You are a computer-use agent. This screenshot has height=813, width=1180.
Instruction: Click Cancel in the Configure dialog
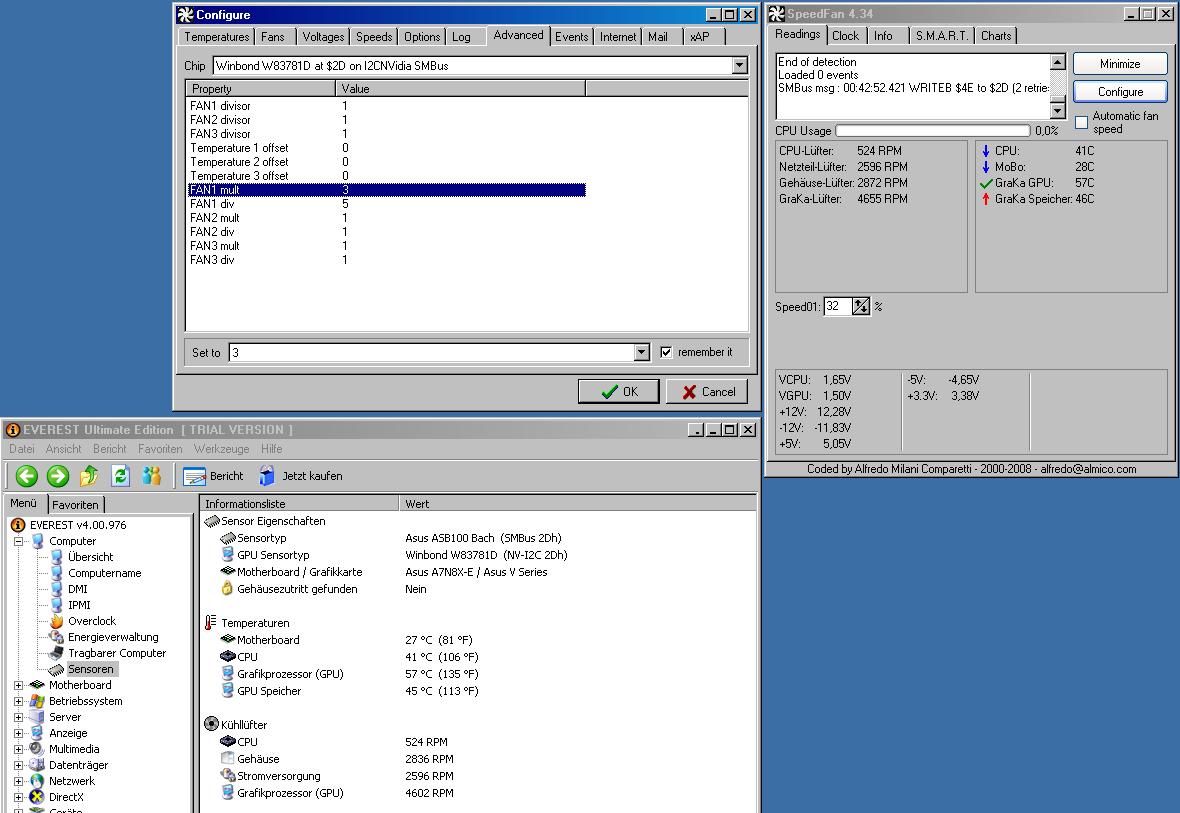[x=707, y=391]
